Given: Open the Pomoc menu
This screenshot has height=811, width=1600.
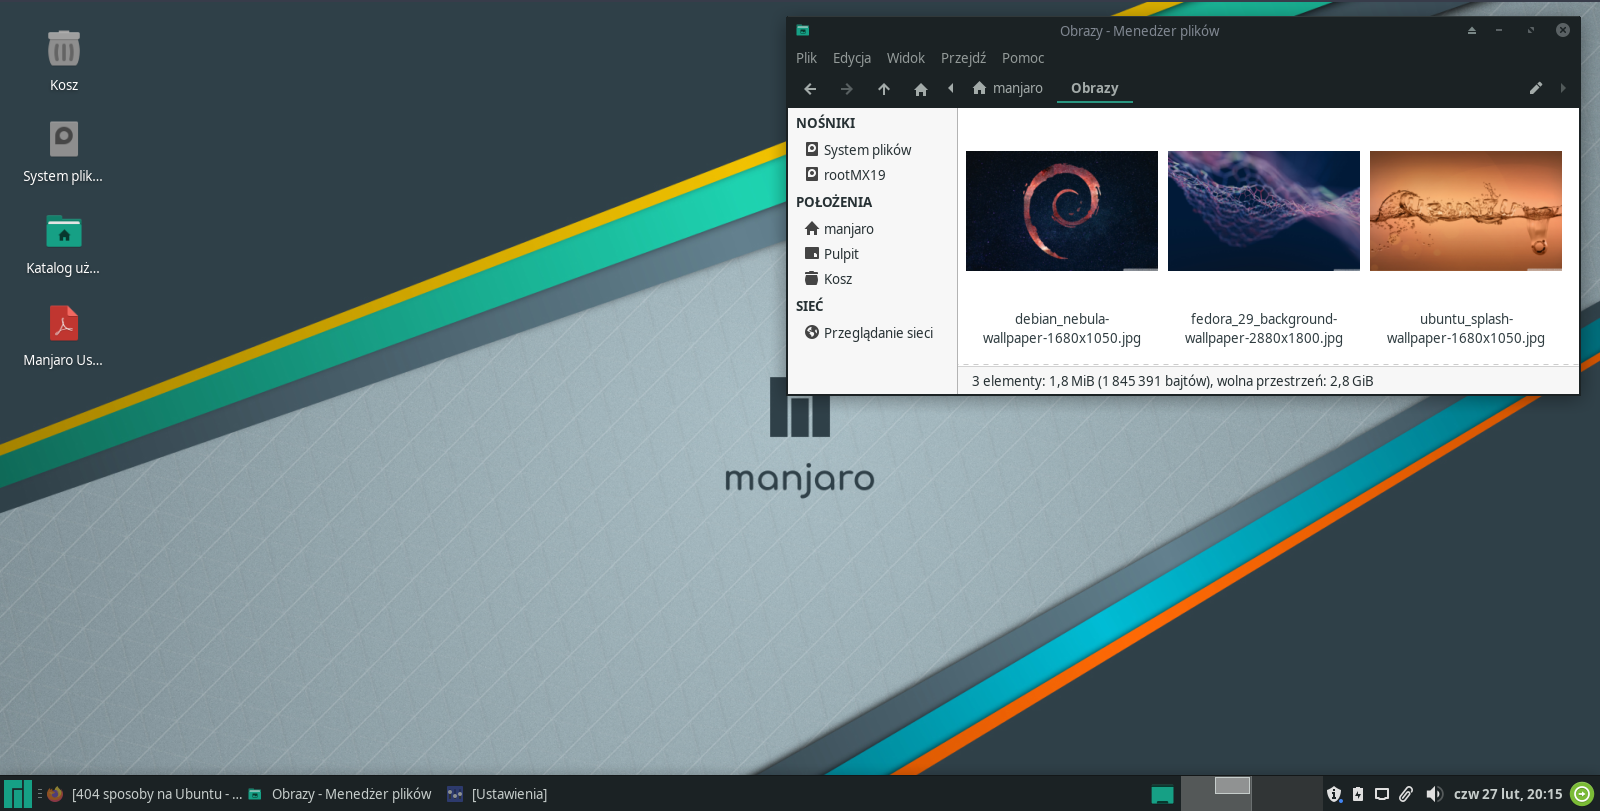Looking at the screenshot, I should 1023,58.
